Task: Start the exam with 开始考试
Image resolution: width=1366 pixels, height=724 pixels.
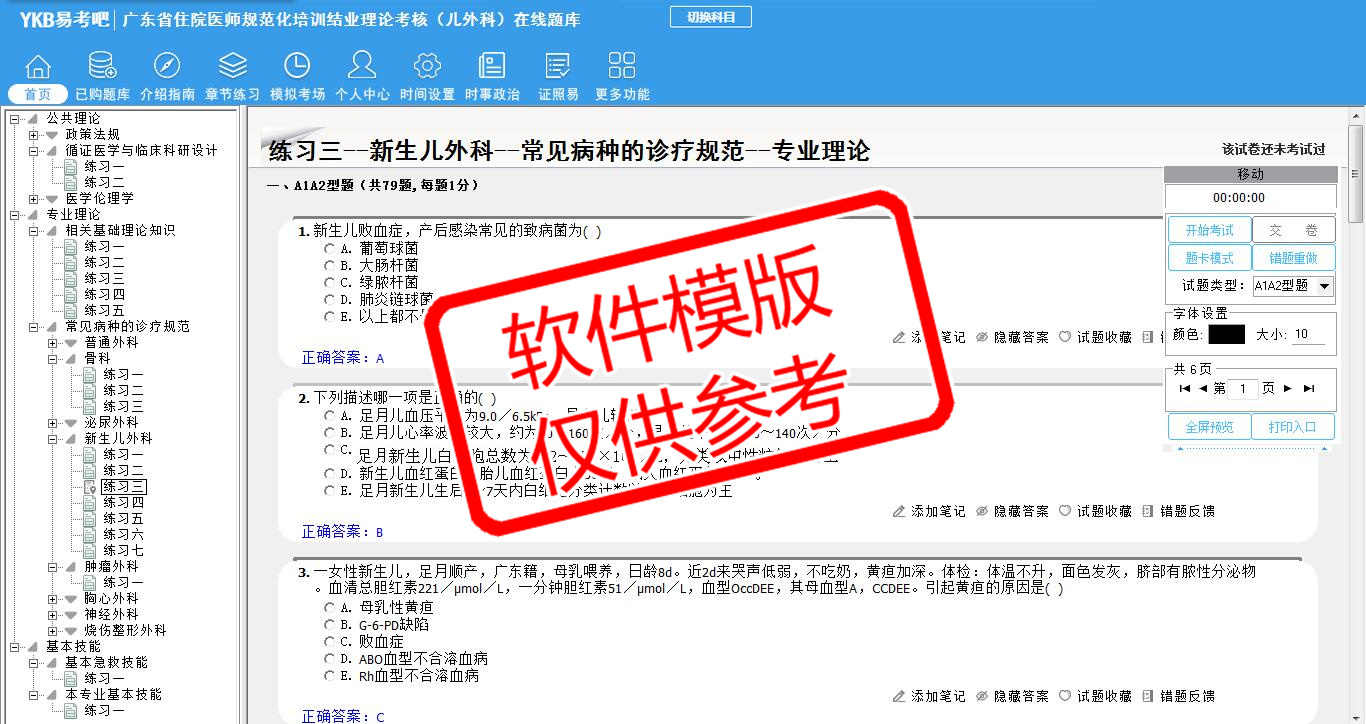Action: coord(1209,230)
